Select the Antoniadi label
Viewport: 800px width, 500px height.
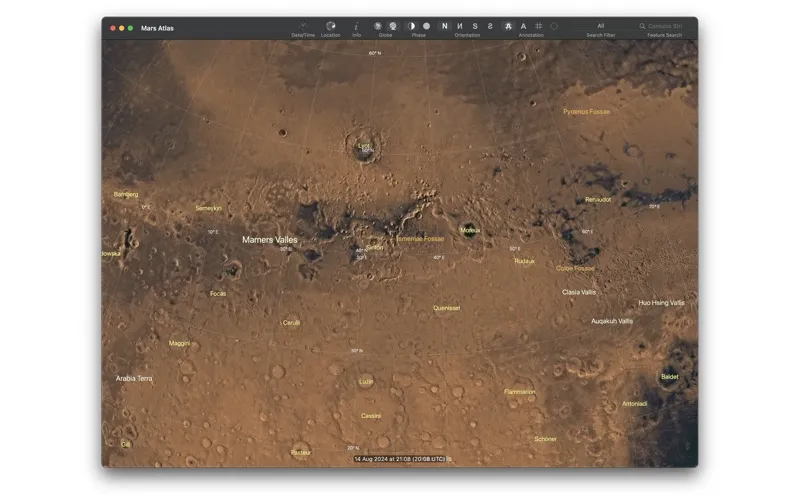(635, 404)
